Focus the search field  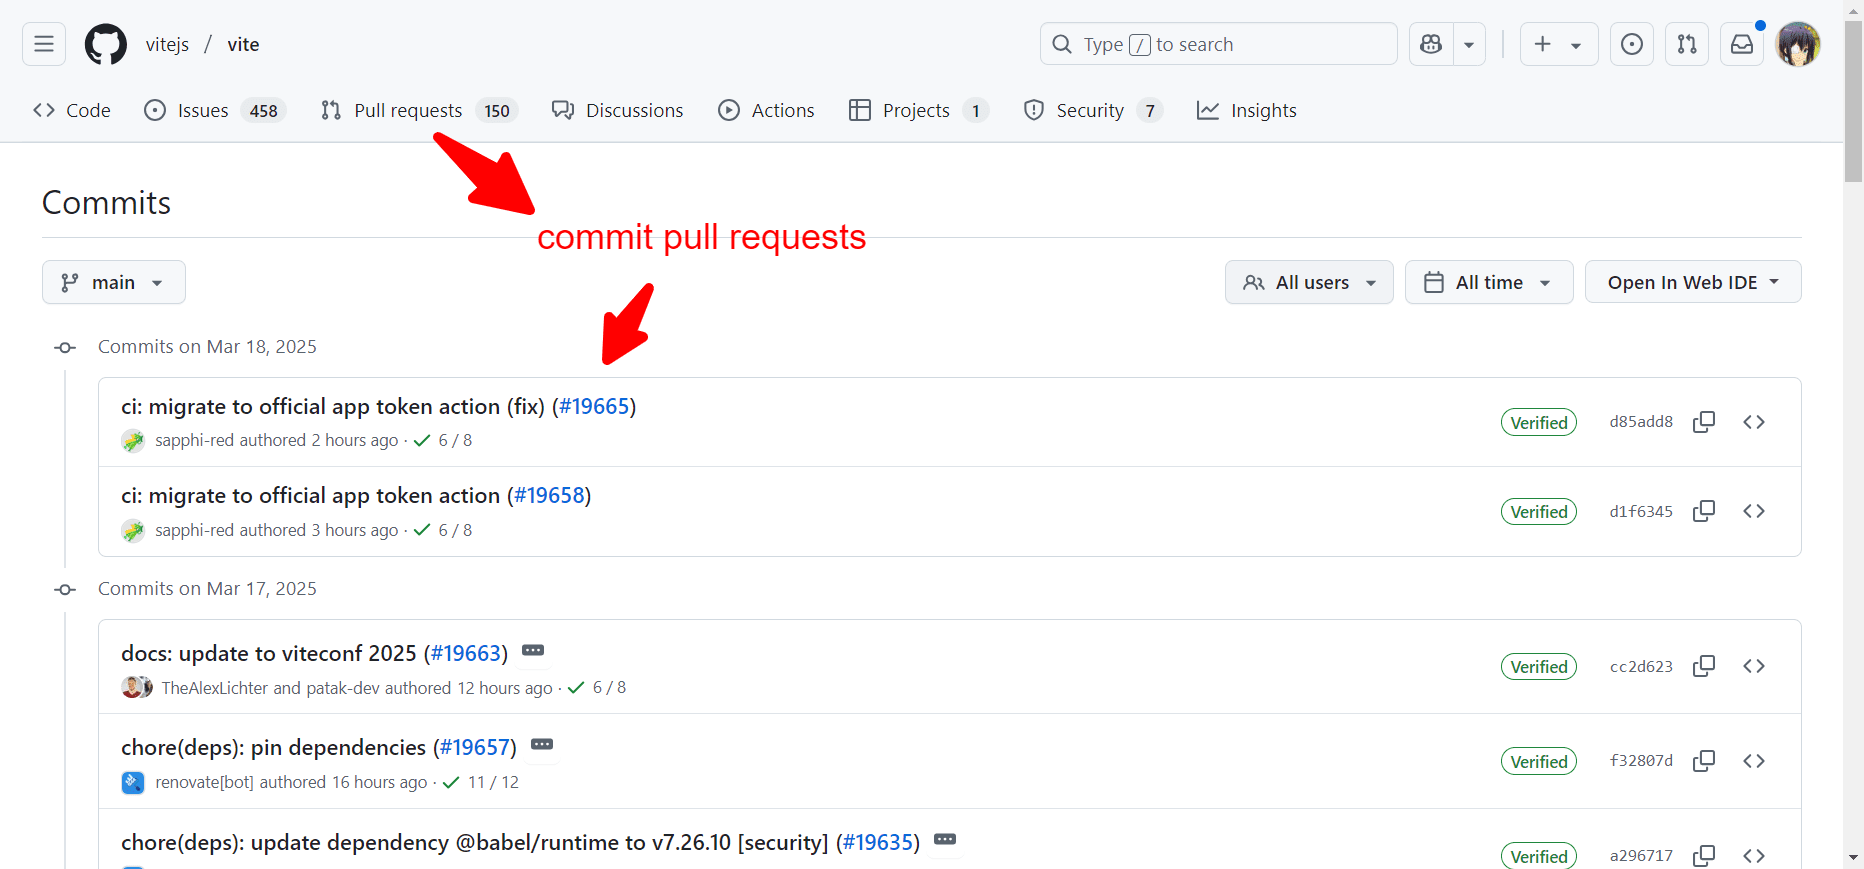pyautogui.click(x=1219, y=44)
